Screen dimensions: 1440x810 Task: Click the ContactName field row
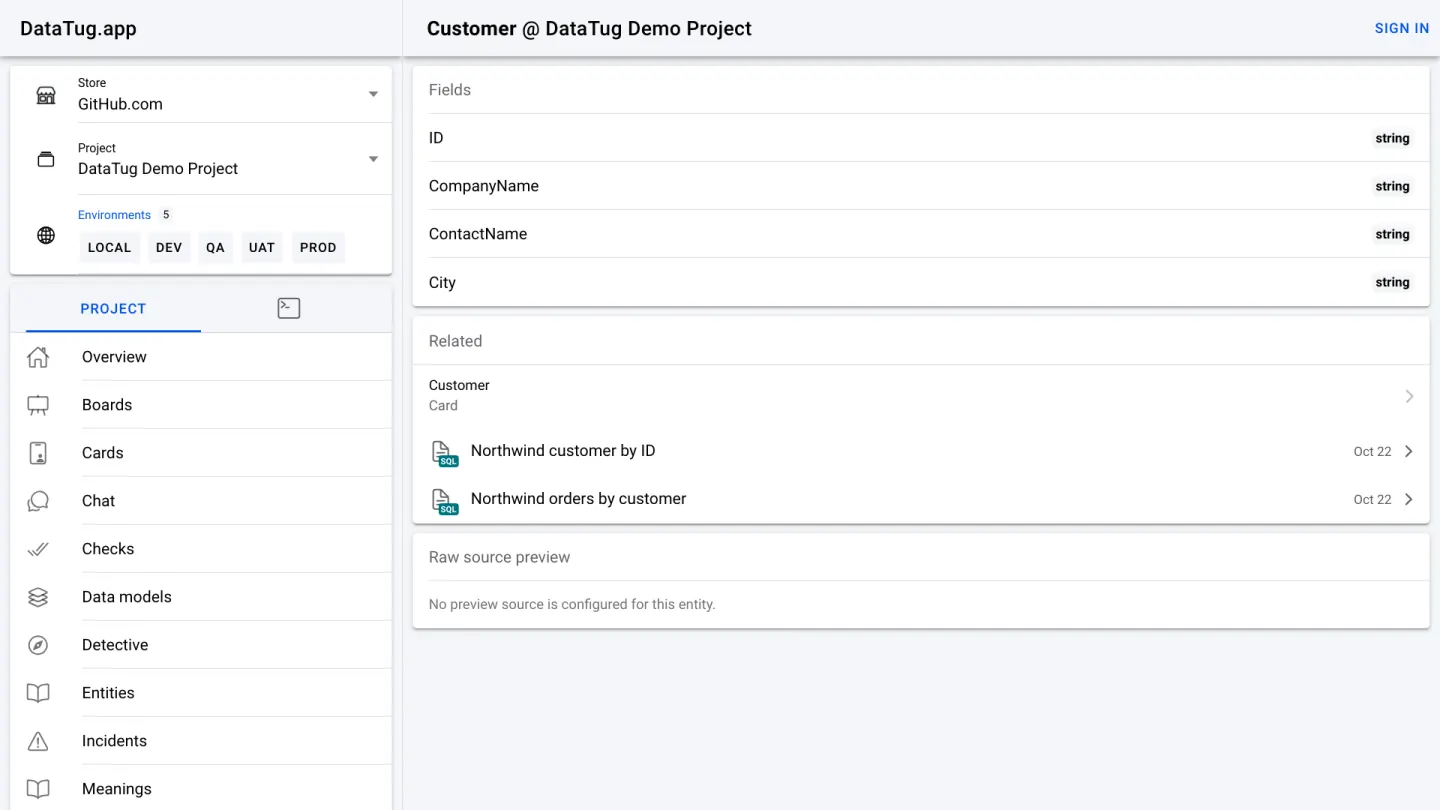coord(921,234)
